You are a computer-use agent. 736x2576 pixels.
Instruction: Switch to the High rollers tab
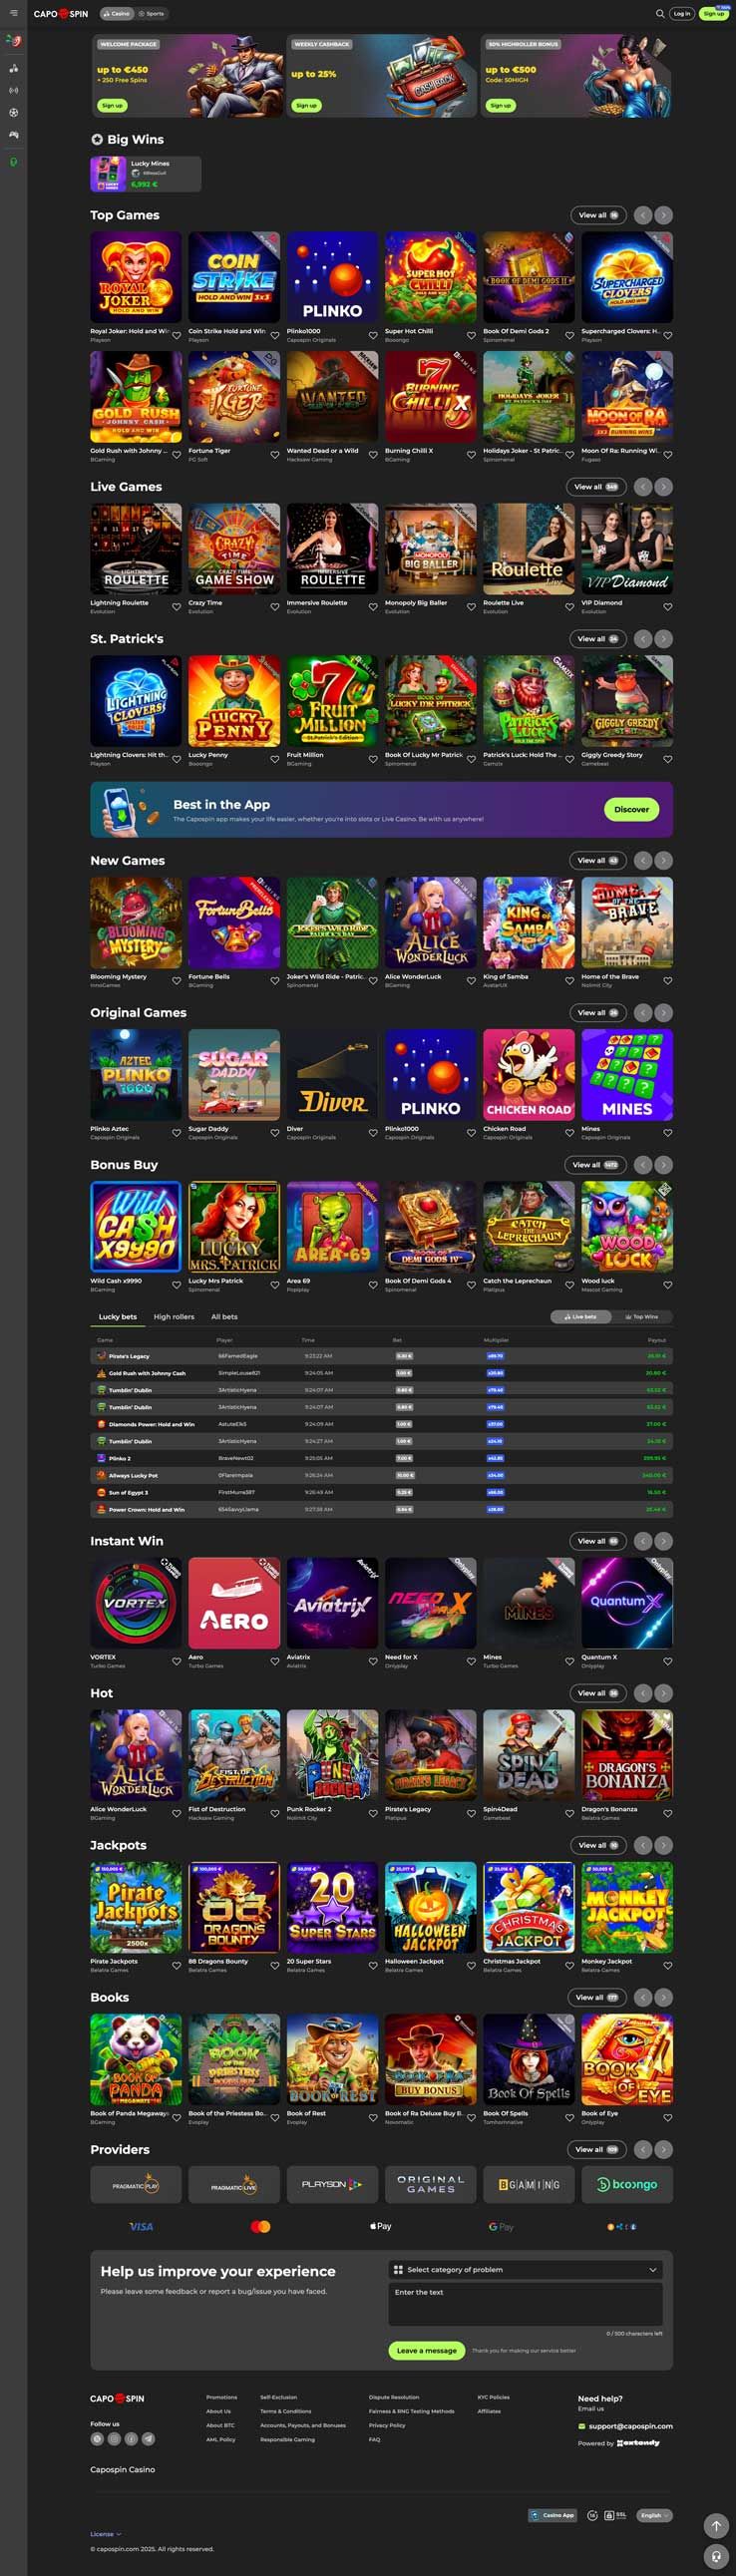(174, 1317)
